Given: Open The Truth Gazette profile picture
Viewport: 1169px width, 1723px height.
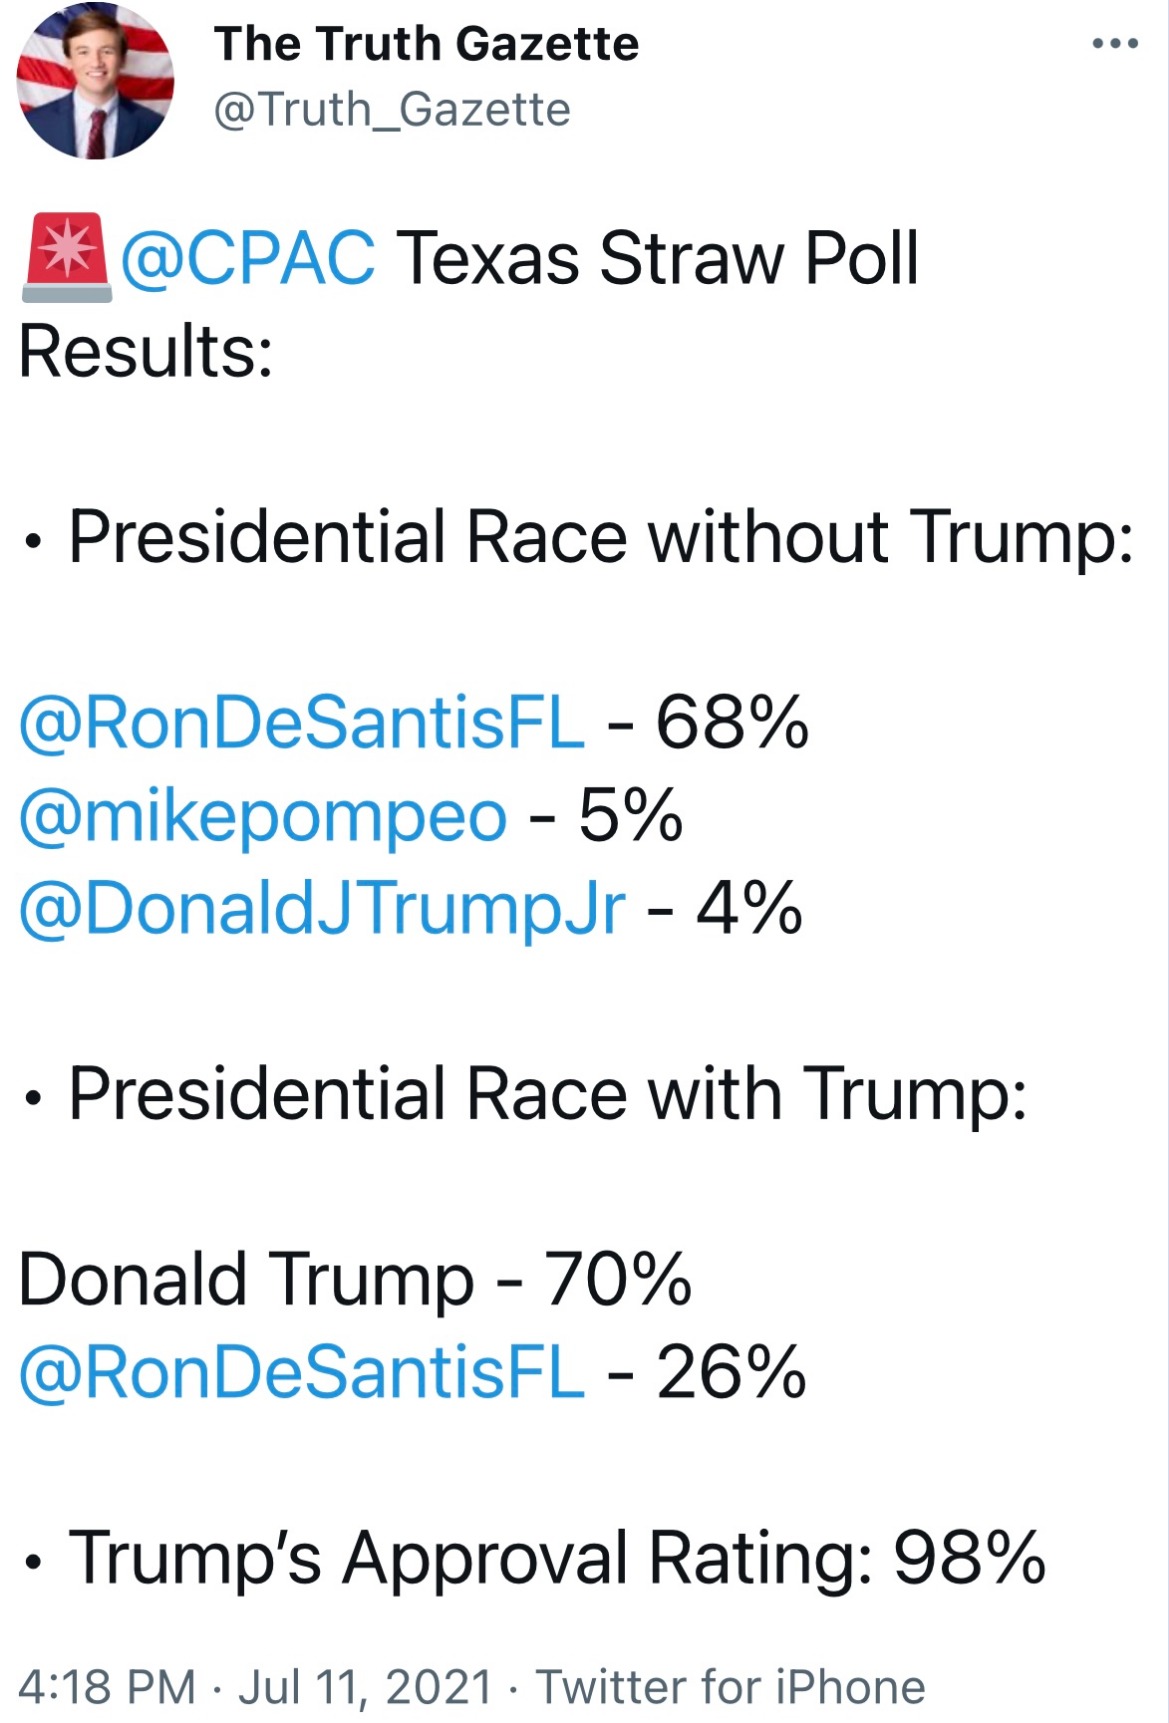Looking at the screenshot, I should pyautogui.click(x=95, y=81).
